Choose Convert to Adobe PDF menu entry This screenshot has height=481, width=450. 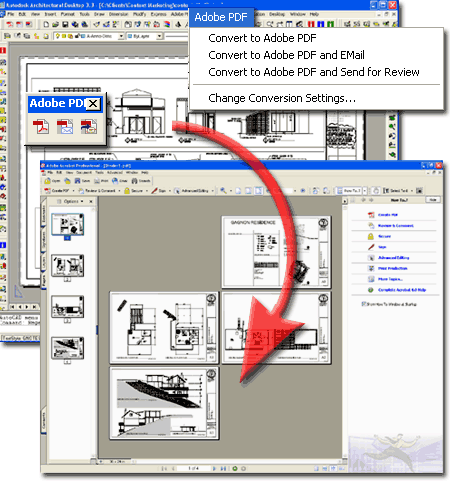pos(262,38)
